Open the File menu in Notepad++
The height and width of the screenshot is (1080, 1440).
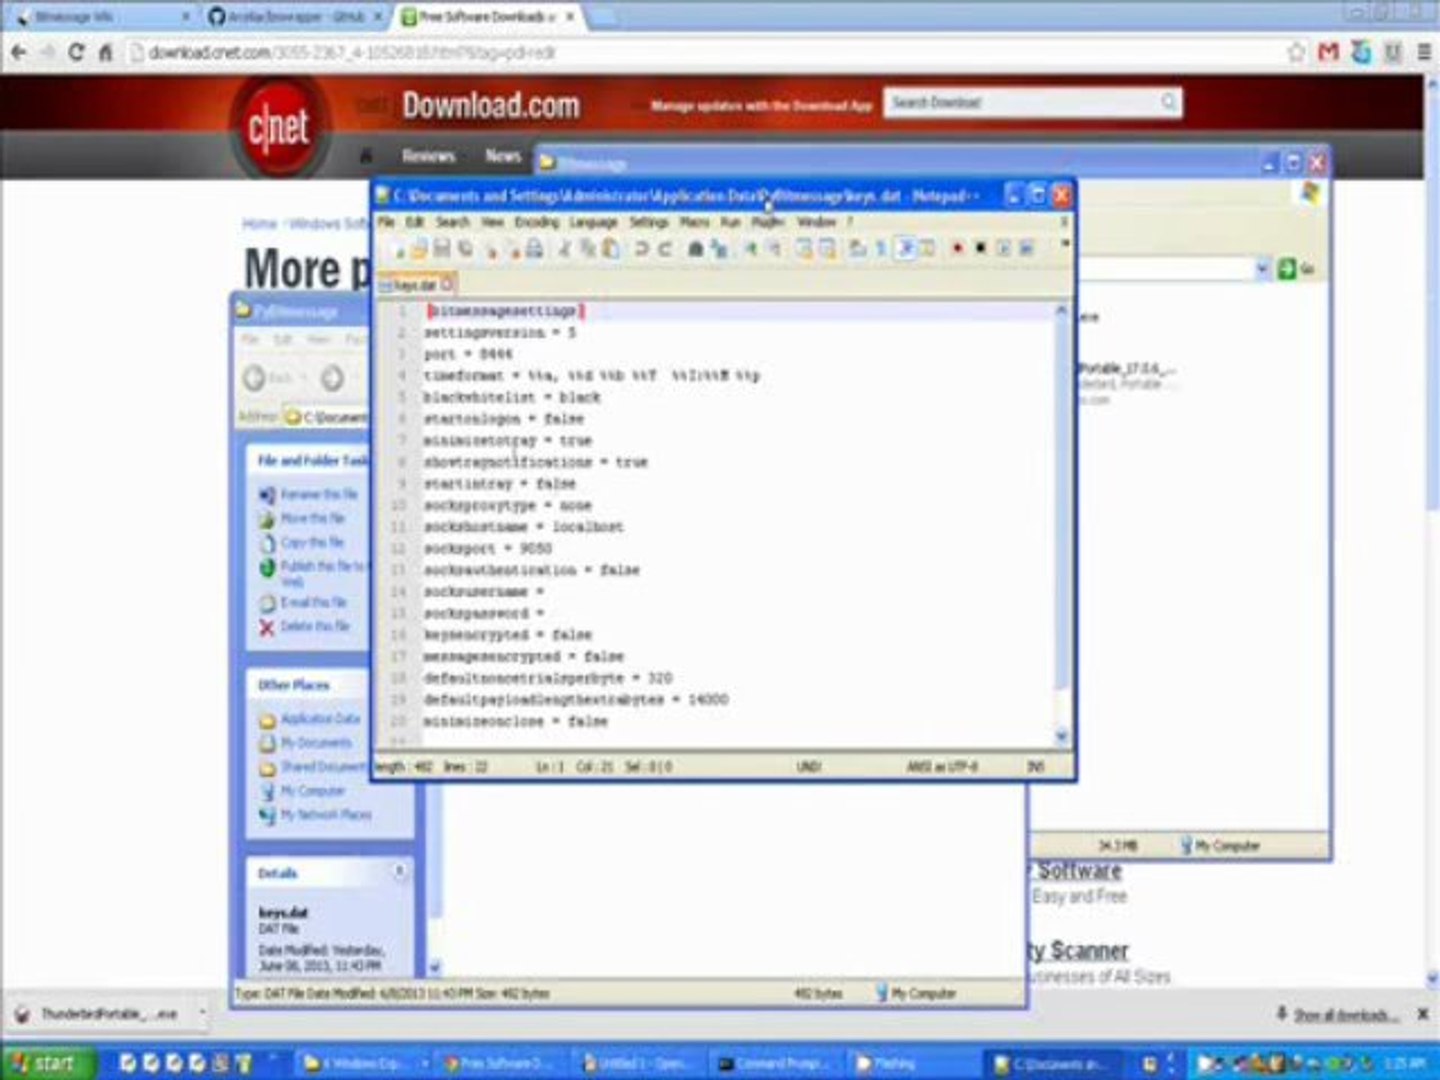point(386,222)
